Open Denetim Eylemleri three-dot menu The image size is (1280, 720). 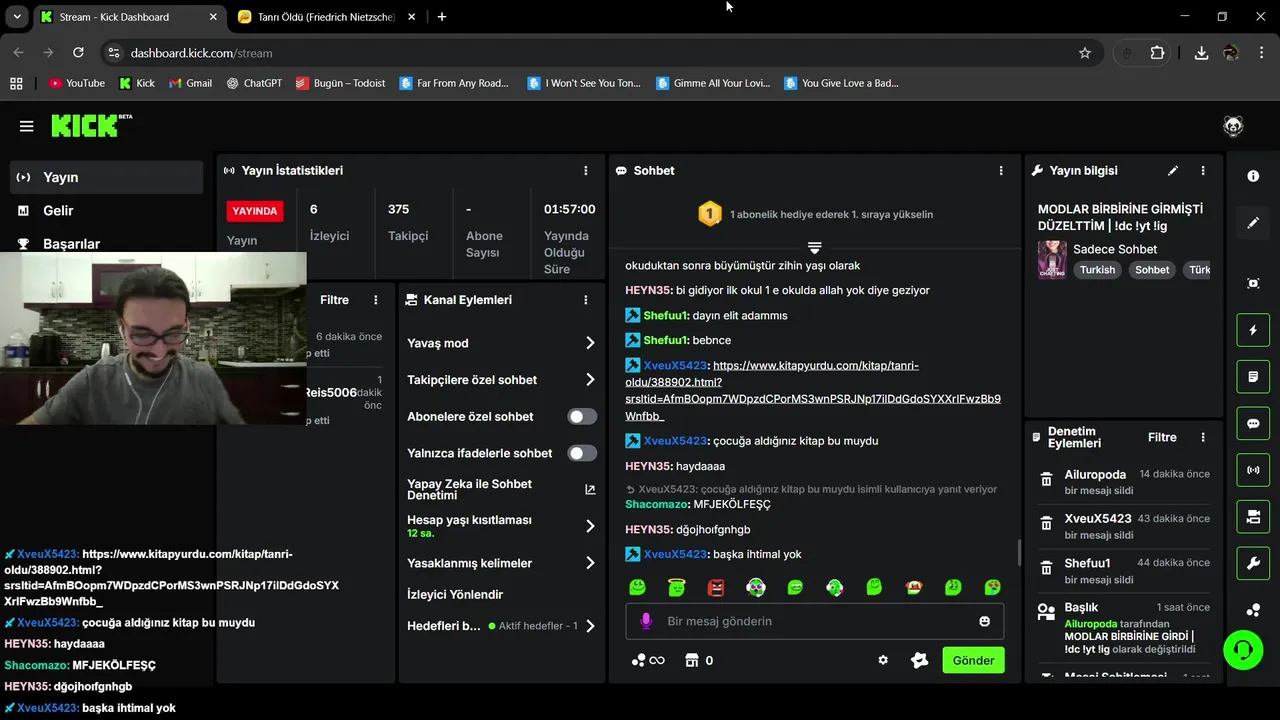click(x=1203, y=437)
